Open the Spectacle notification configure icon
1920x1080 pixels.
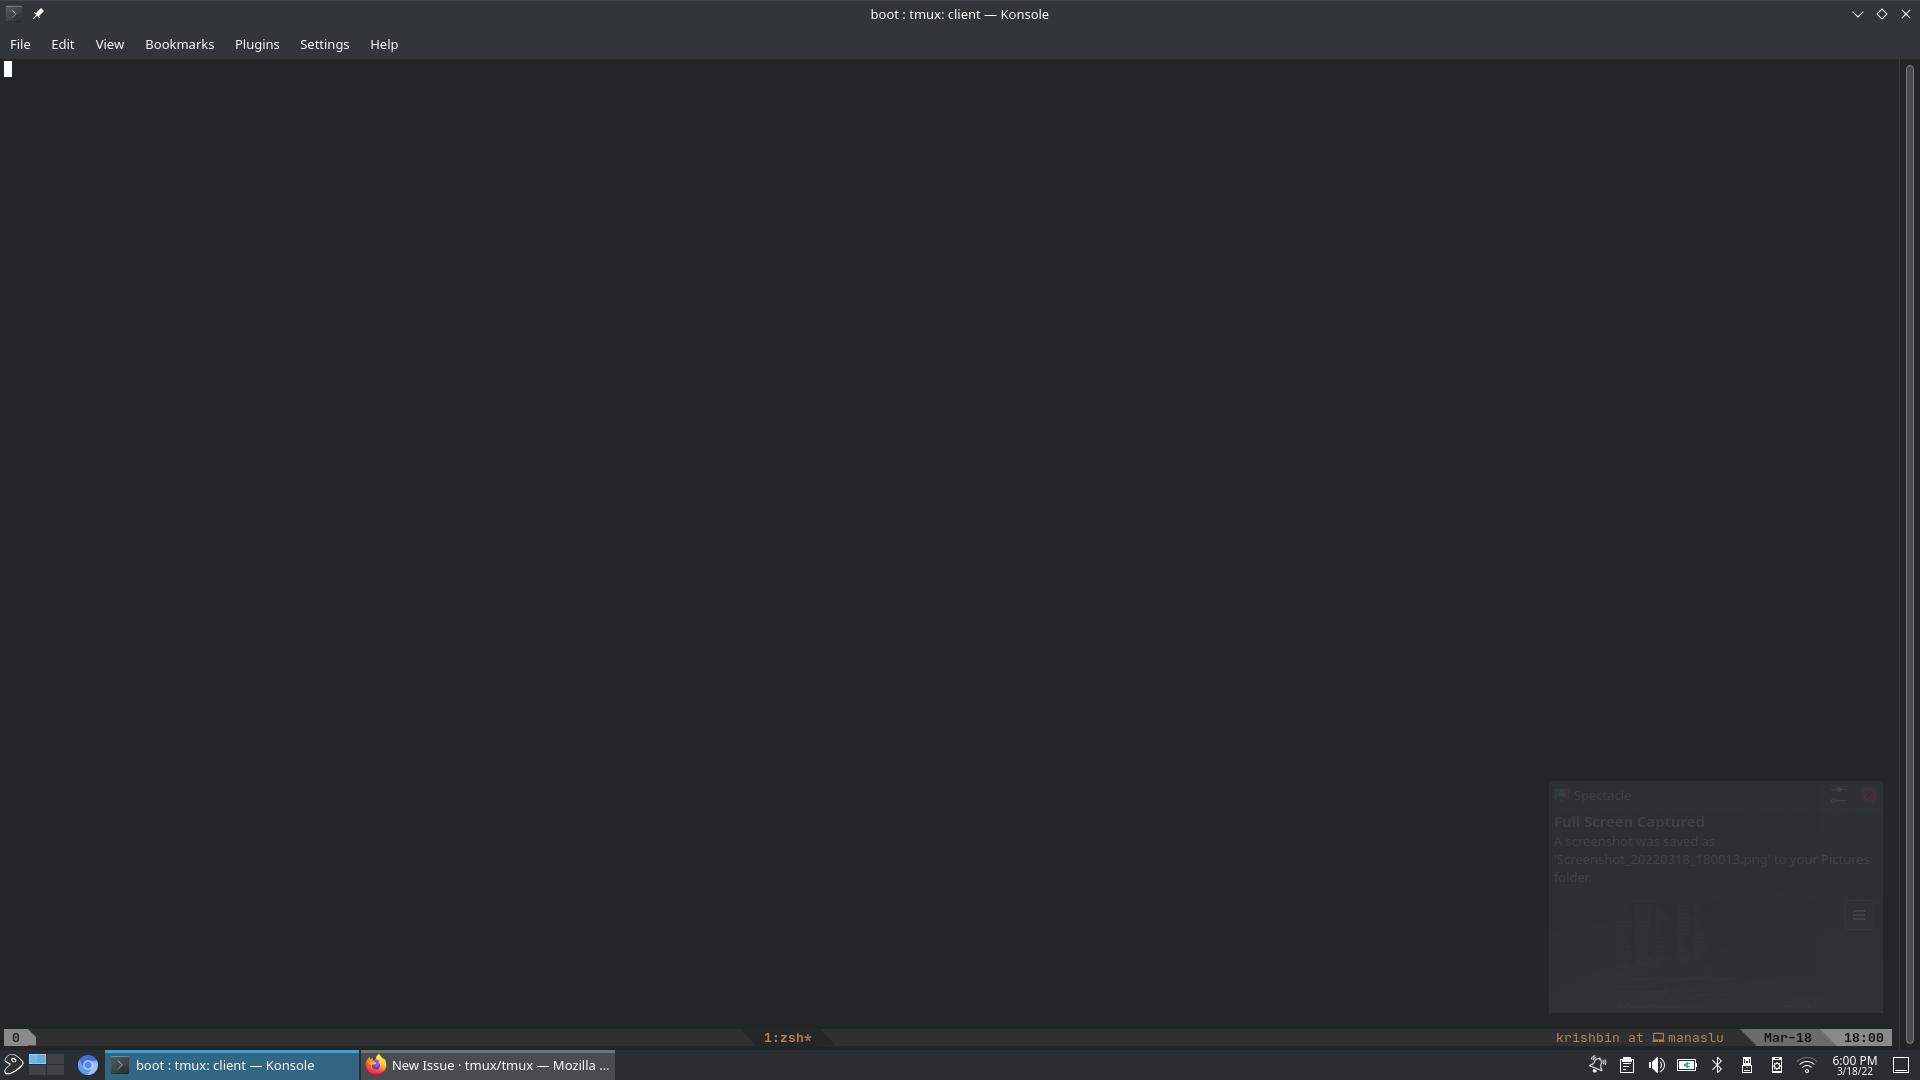1838,796
